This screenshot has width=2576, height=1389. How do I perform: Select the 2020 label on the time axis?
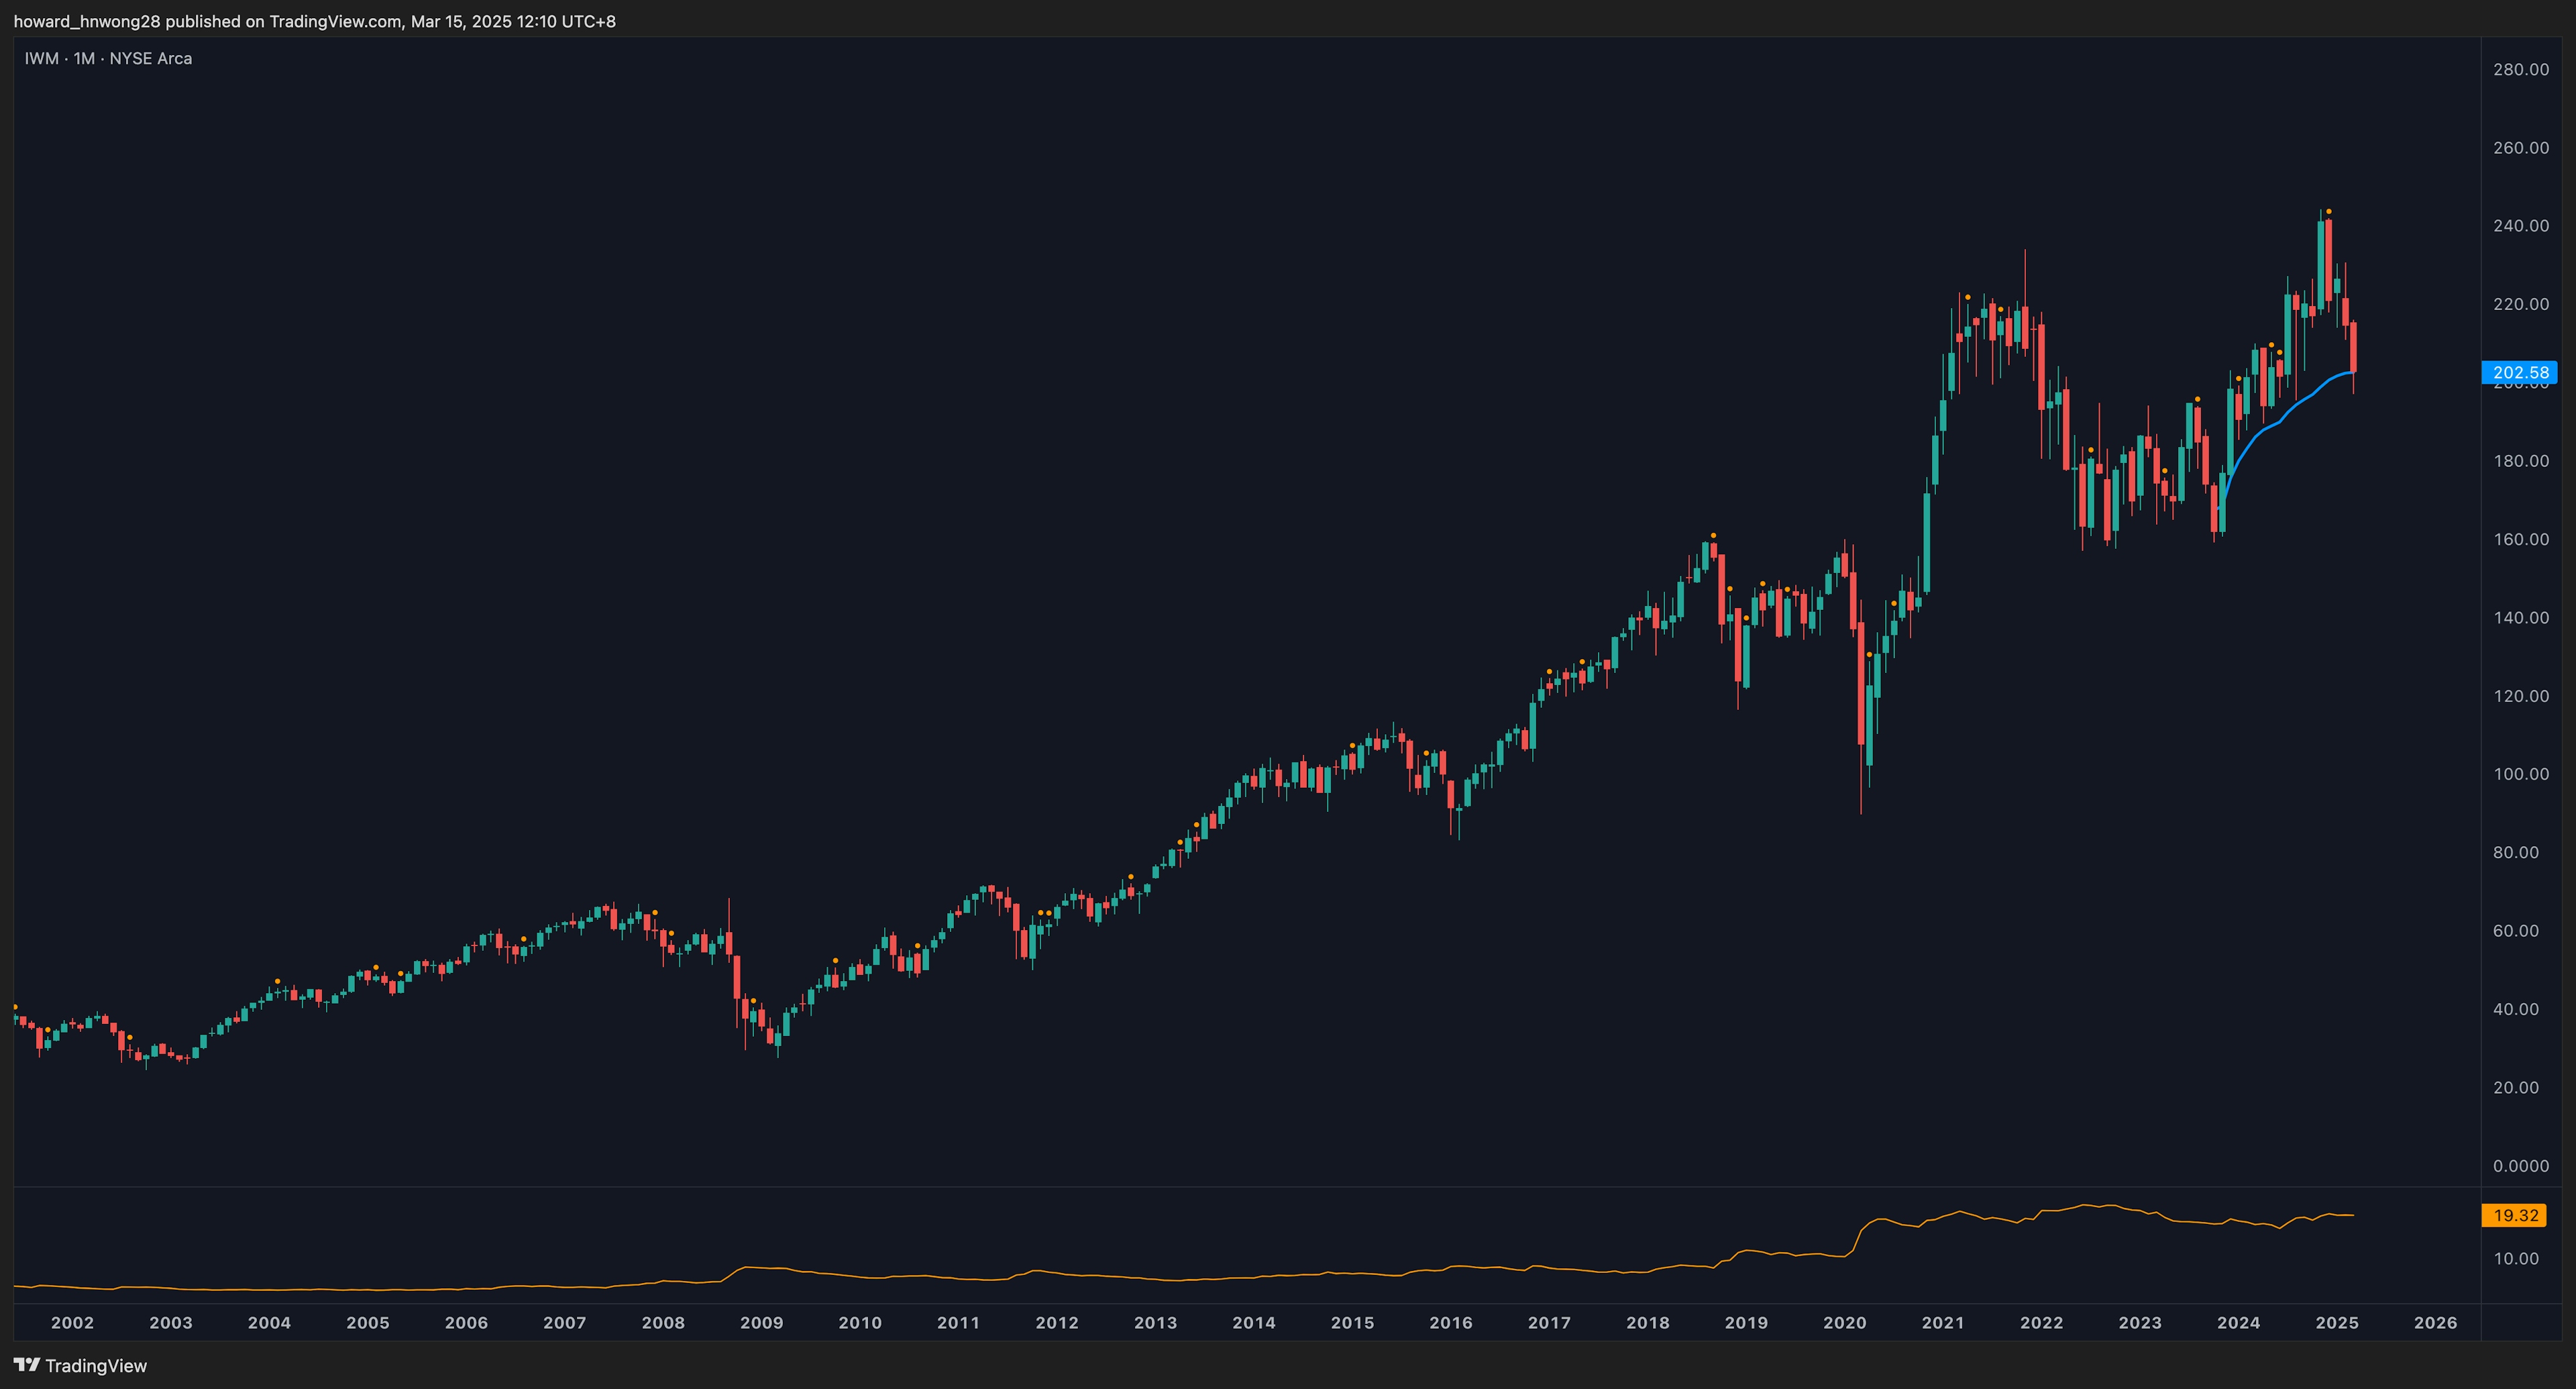1844,1322
